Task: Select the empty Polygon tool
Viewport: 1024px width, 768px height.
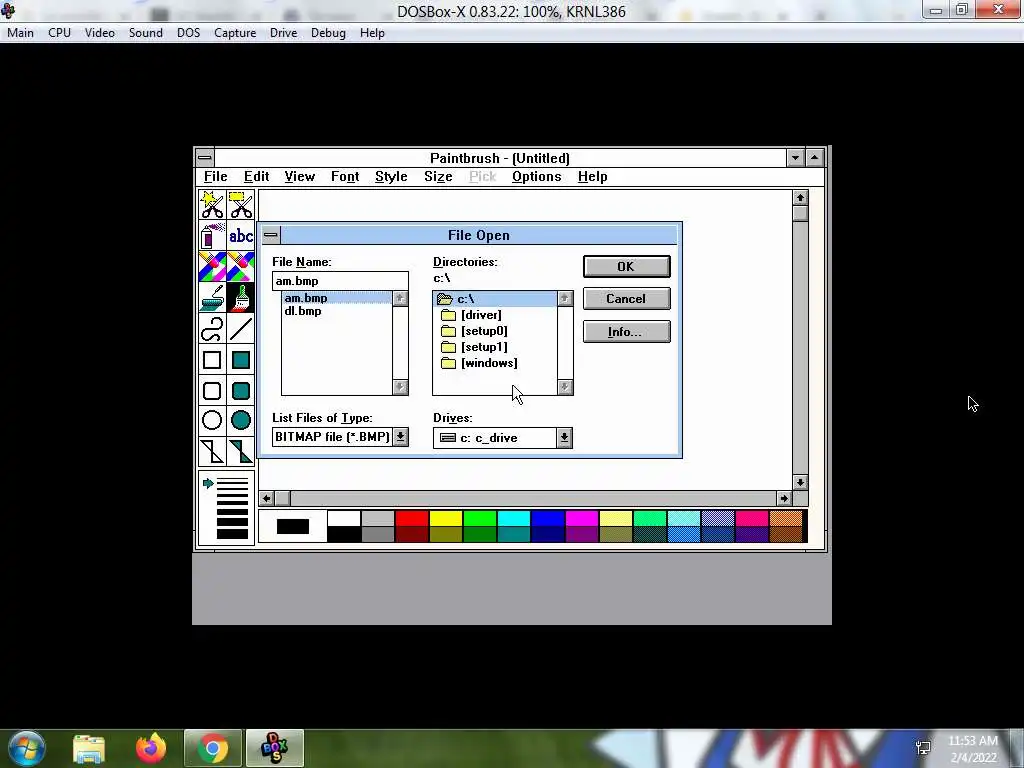Action: point(212,451)
